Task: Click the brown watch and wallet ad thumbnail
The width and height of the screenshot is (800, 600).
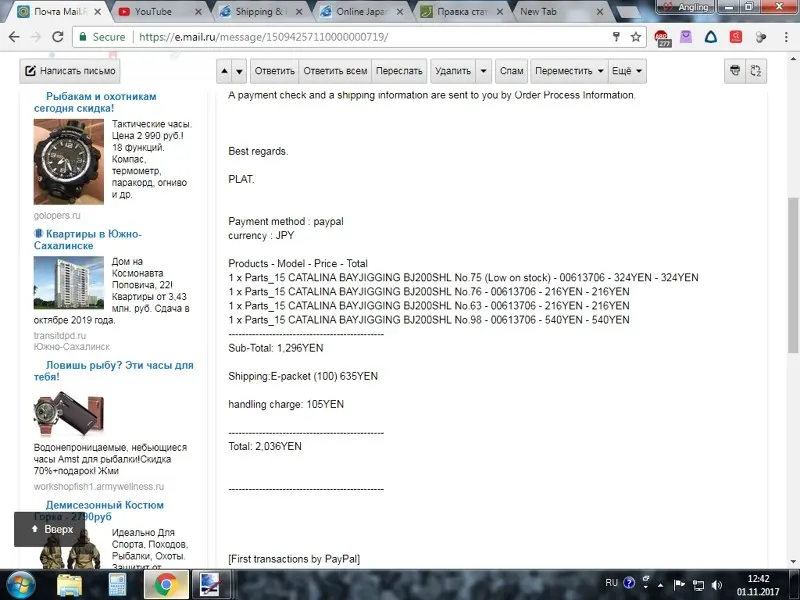Action: [x=69, y=414]
